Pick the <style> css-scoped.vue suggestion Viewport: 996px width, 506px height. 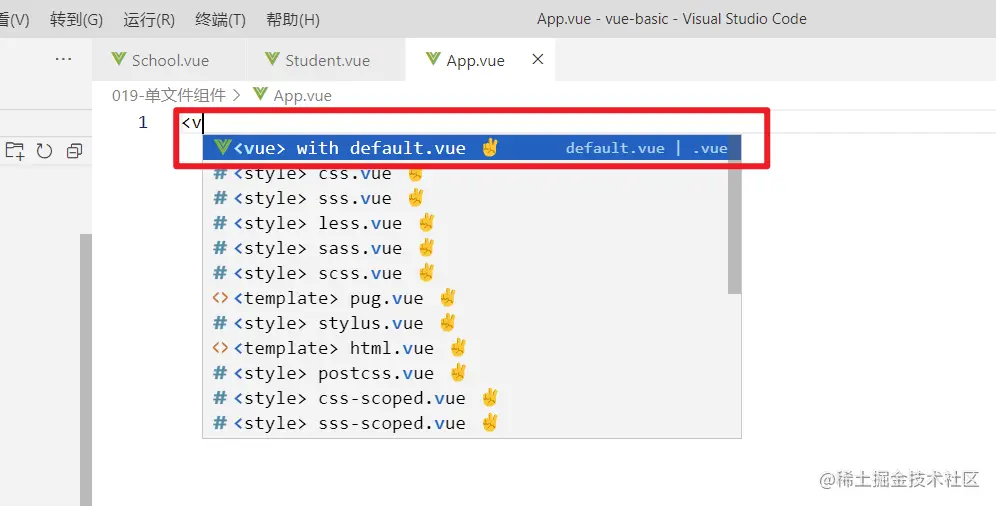click(x=466, y=398)
